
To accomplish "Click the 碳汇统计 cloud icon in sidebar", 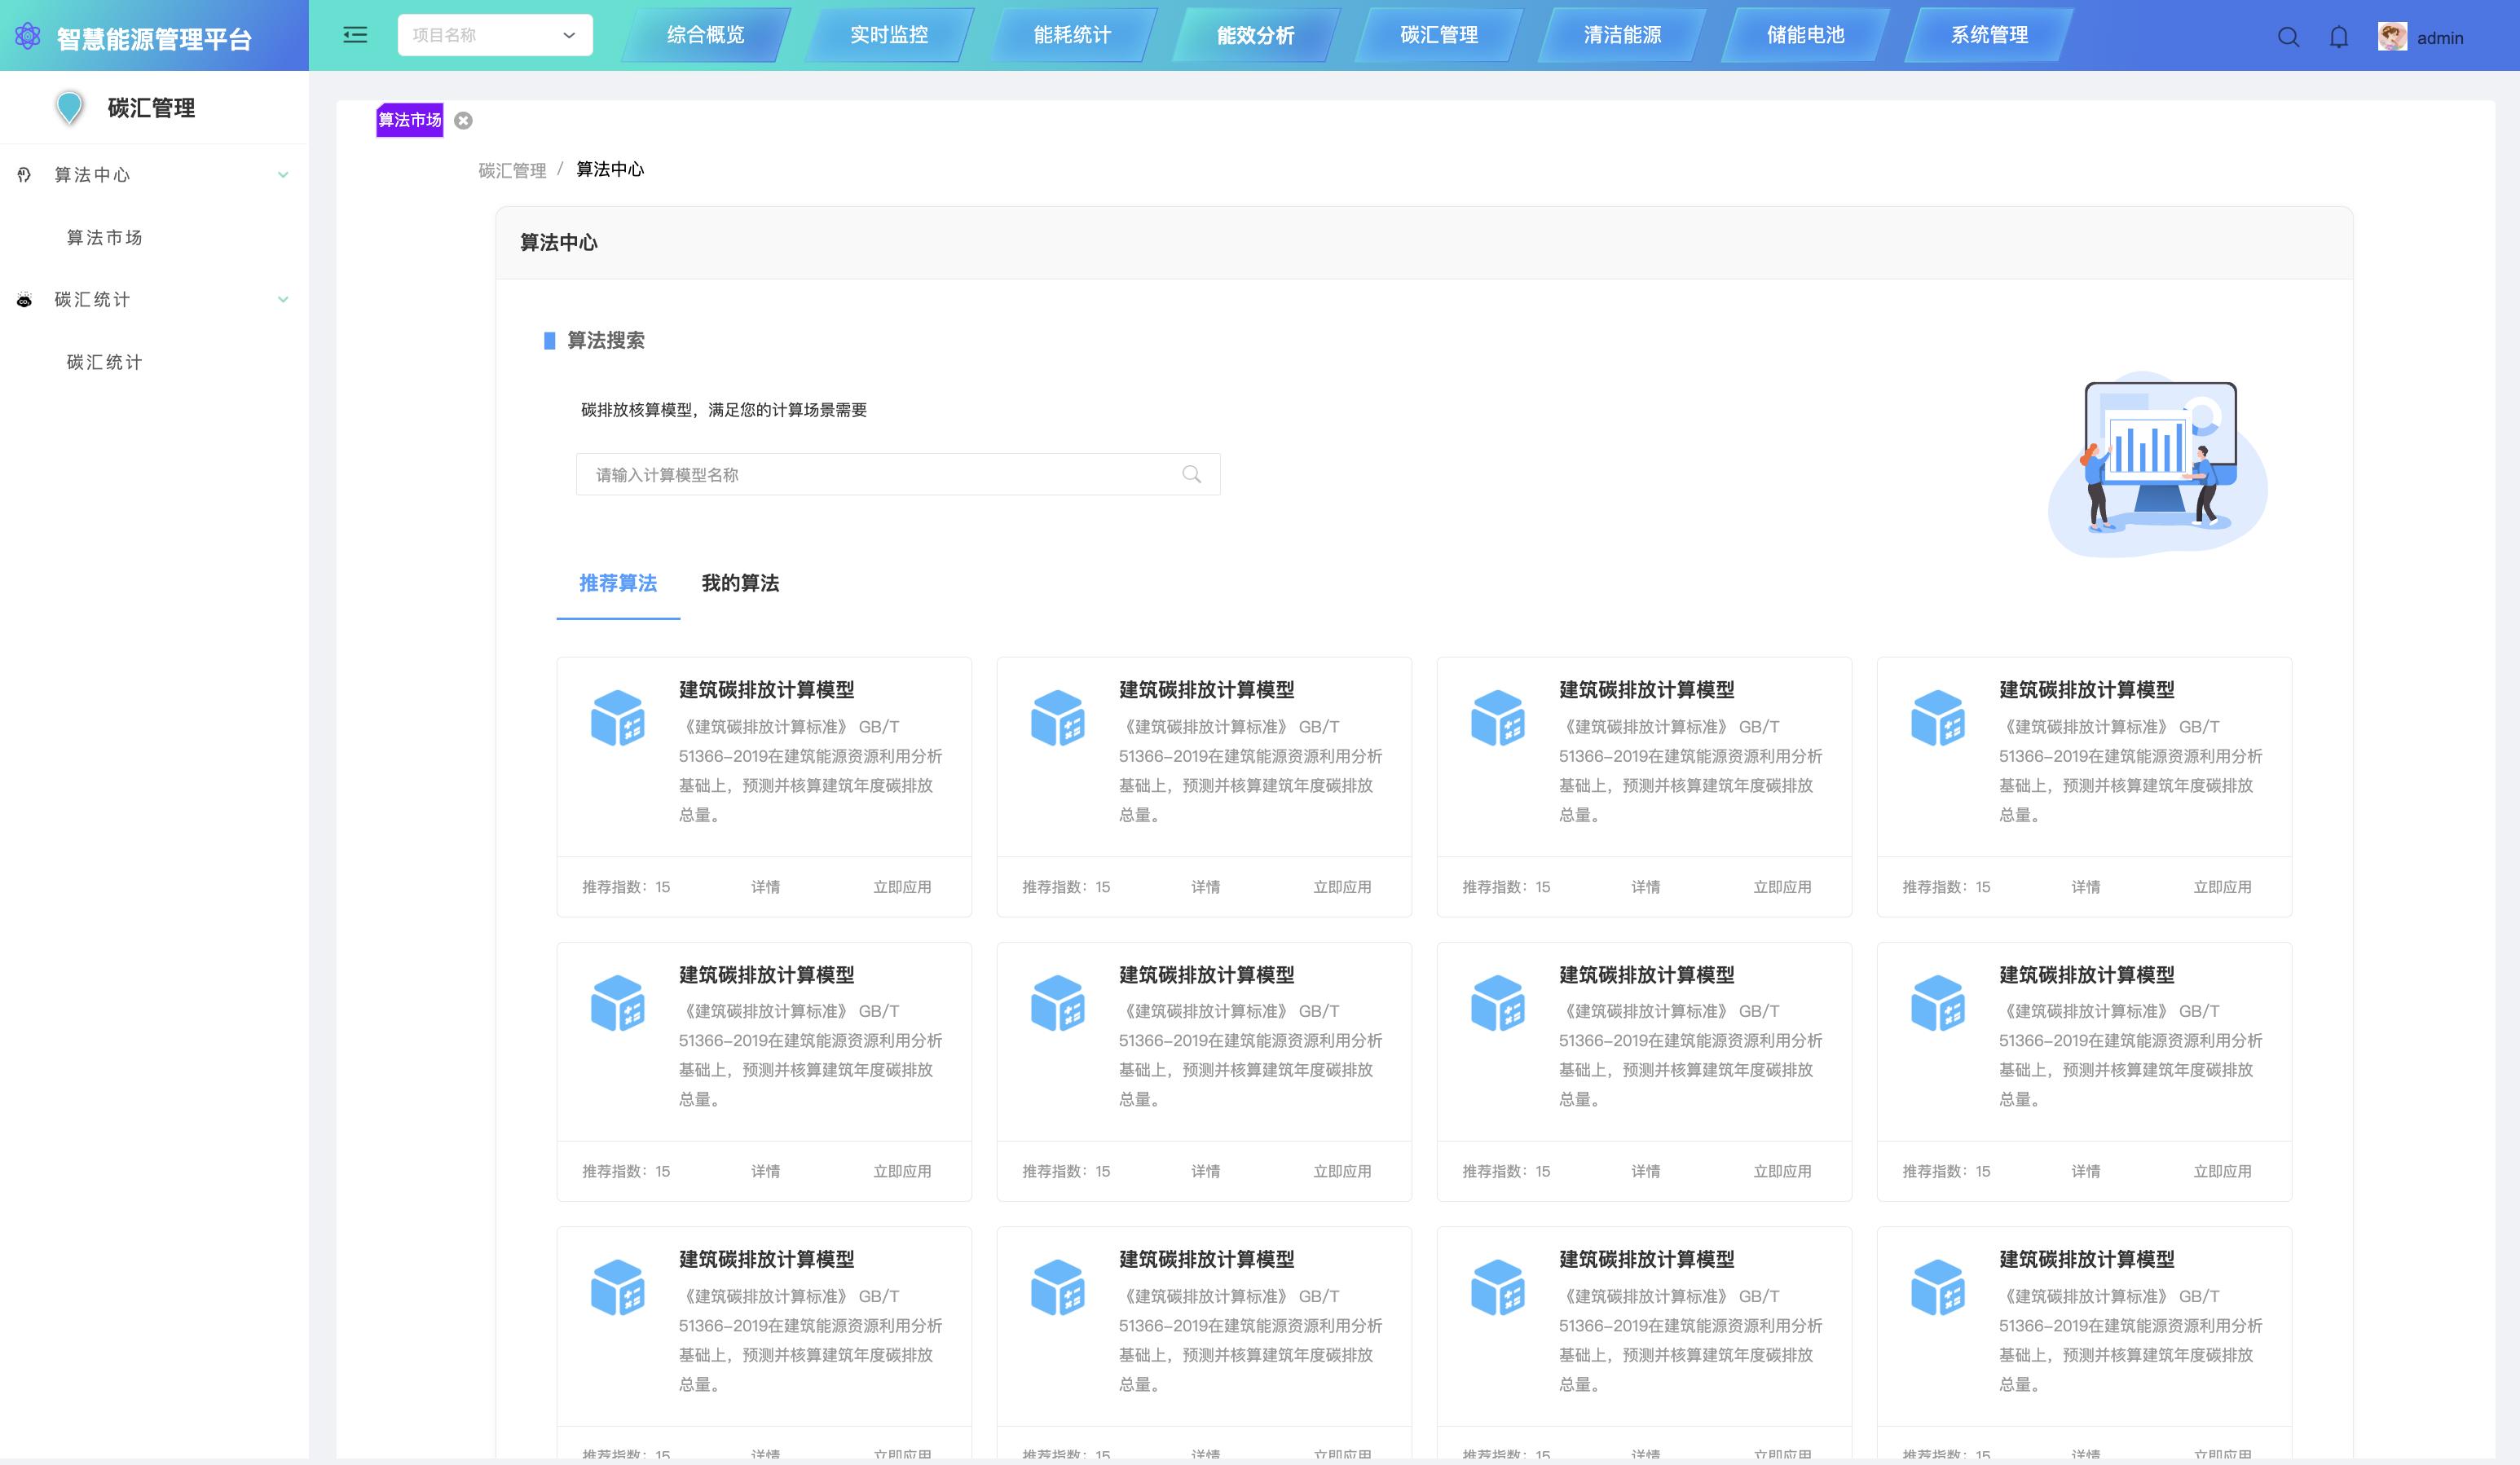I will click(25, 299).
